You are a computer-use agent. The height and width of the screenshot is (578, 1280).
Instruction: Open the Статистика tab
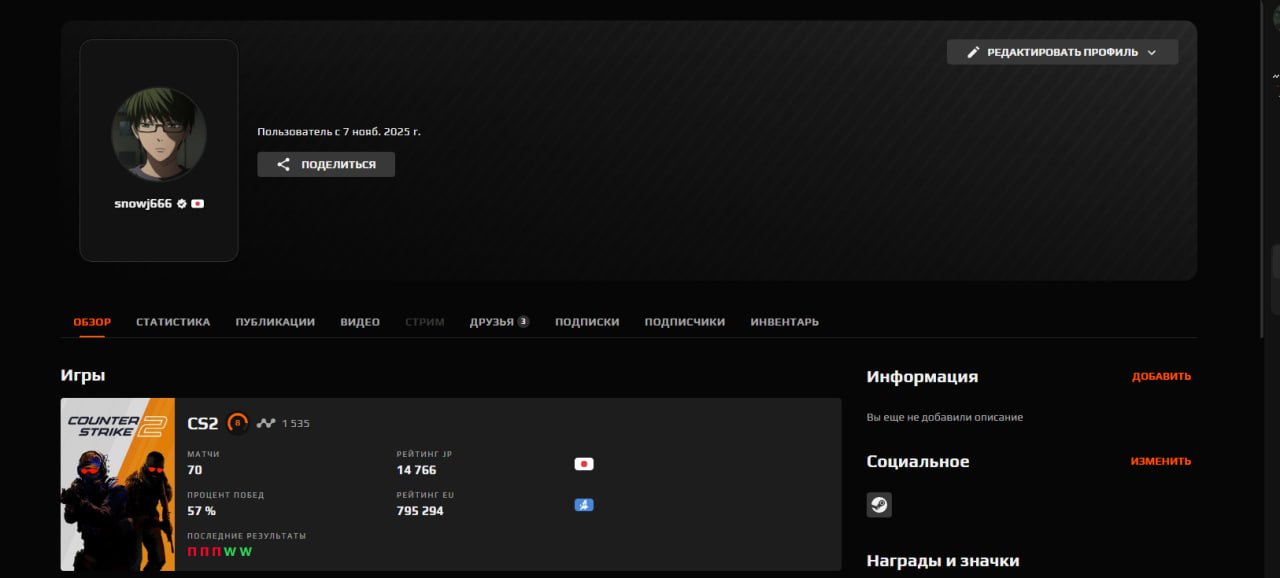(173, 322)
